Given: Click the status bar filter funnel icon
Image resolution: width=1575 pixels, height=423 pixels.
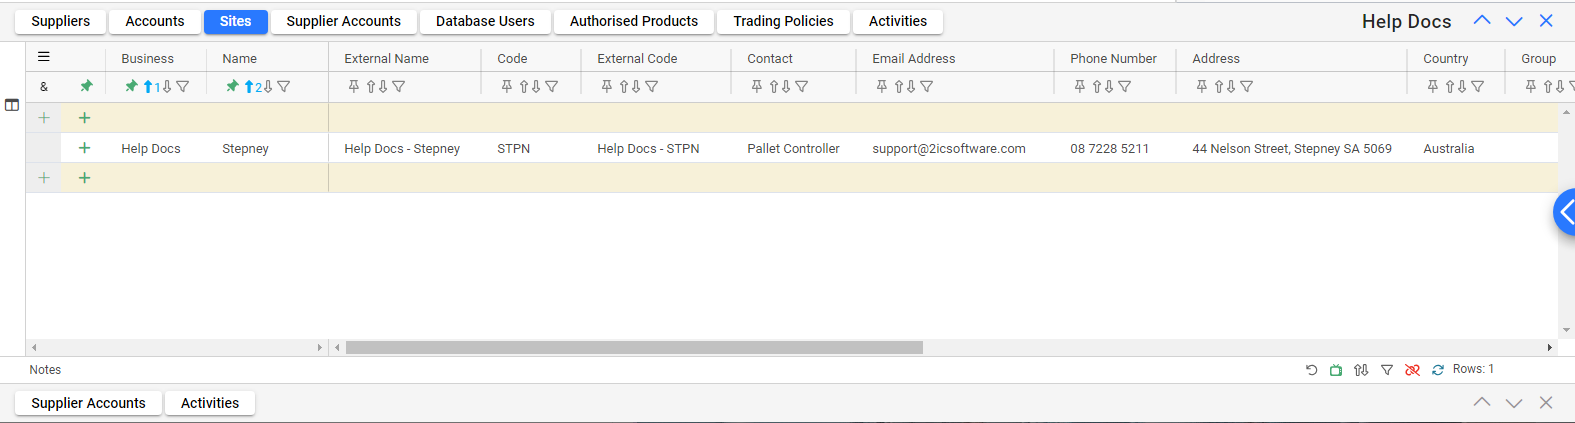Looking at the screenshot, I should (x=1387, y=370).
